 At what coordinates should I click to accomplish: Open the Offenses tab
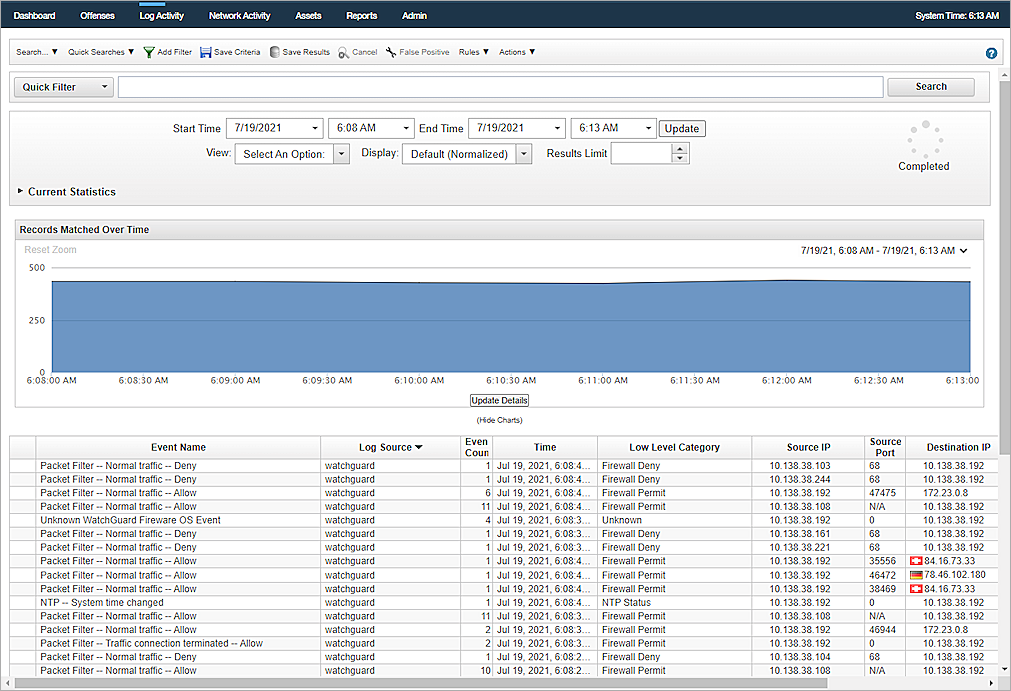pos(97,16)
